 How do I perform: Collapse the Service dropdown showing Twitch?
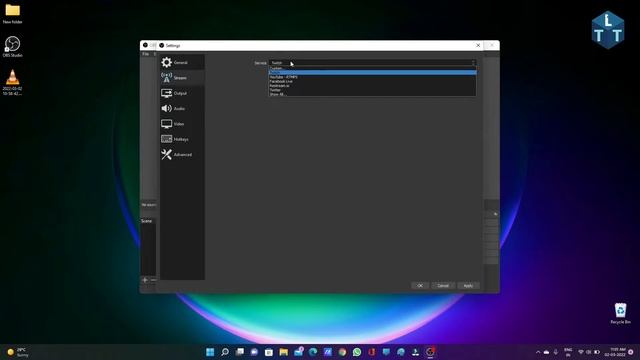[x=372, y=62]
